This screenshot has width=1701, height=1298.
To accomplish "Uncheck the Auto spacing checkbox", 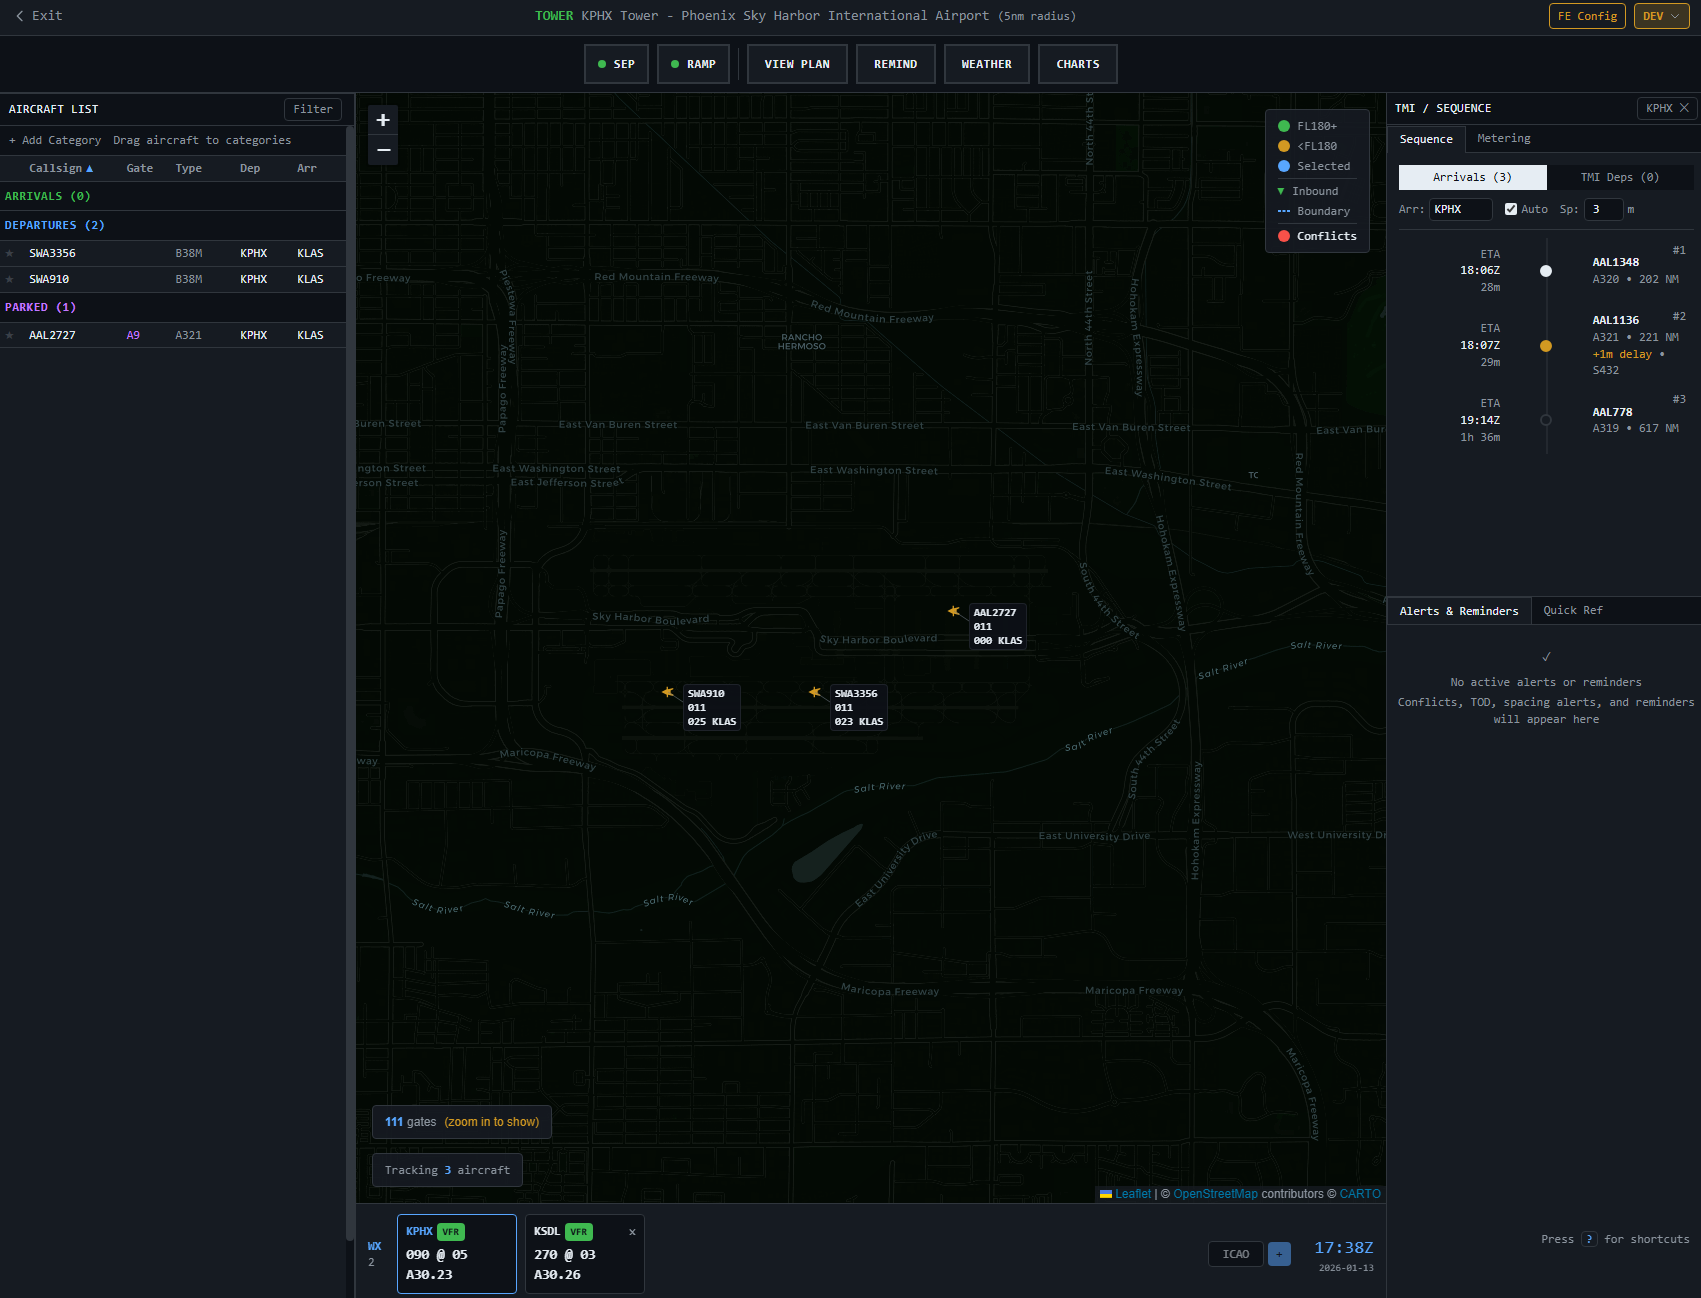I will tap(1511, 209).
